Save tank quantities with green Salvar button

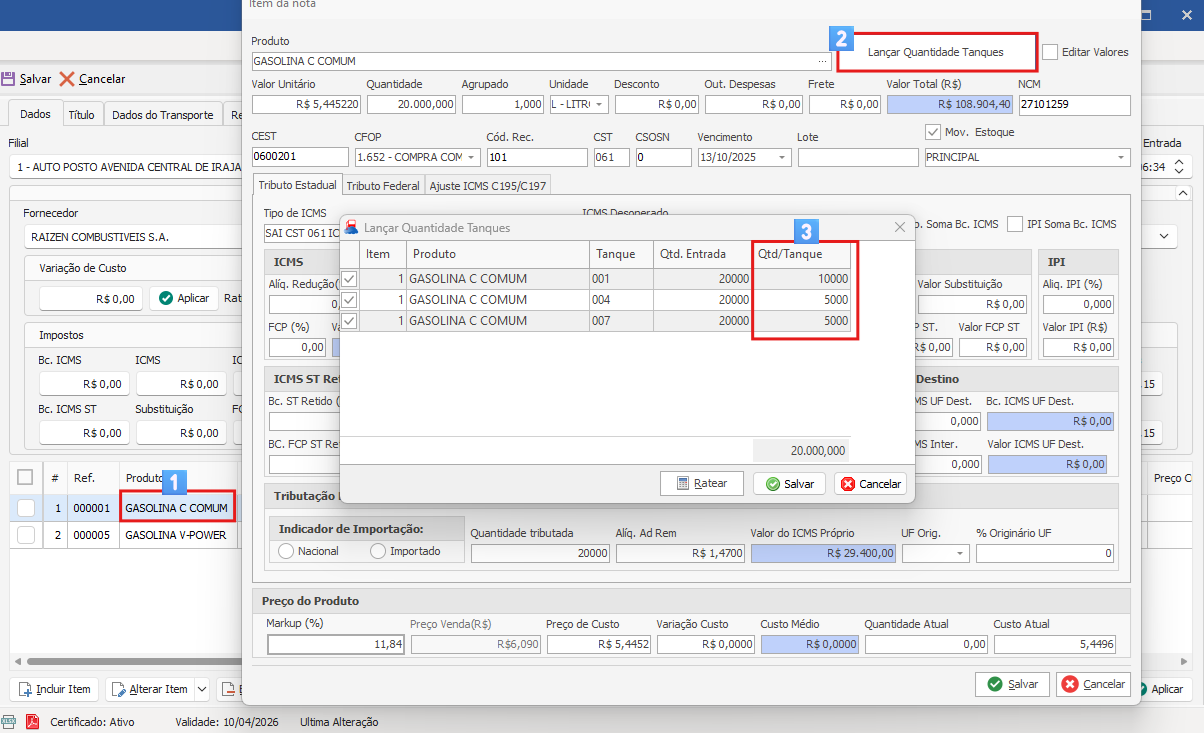point(789,483)
